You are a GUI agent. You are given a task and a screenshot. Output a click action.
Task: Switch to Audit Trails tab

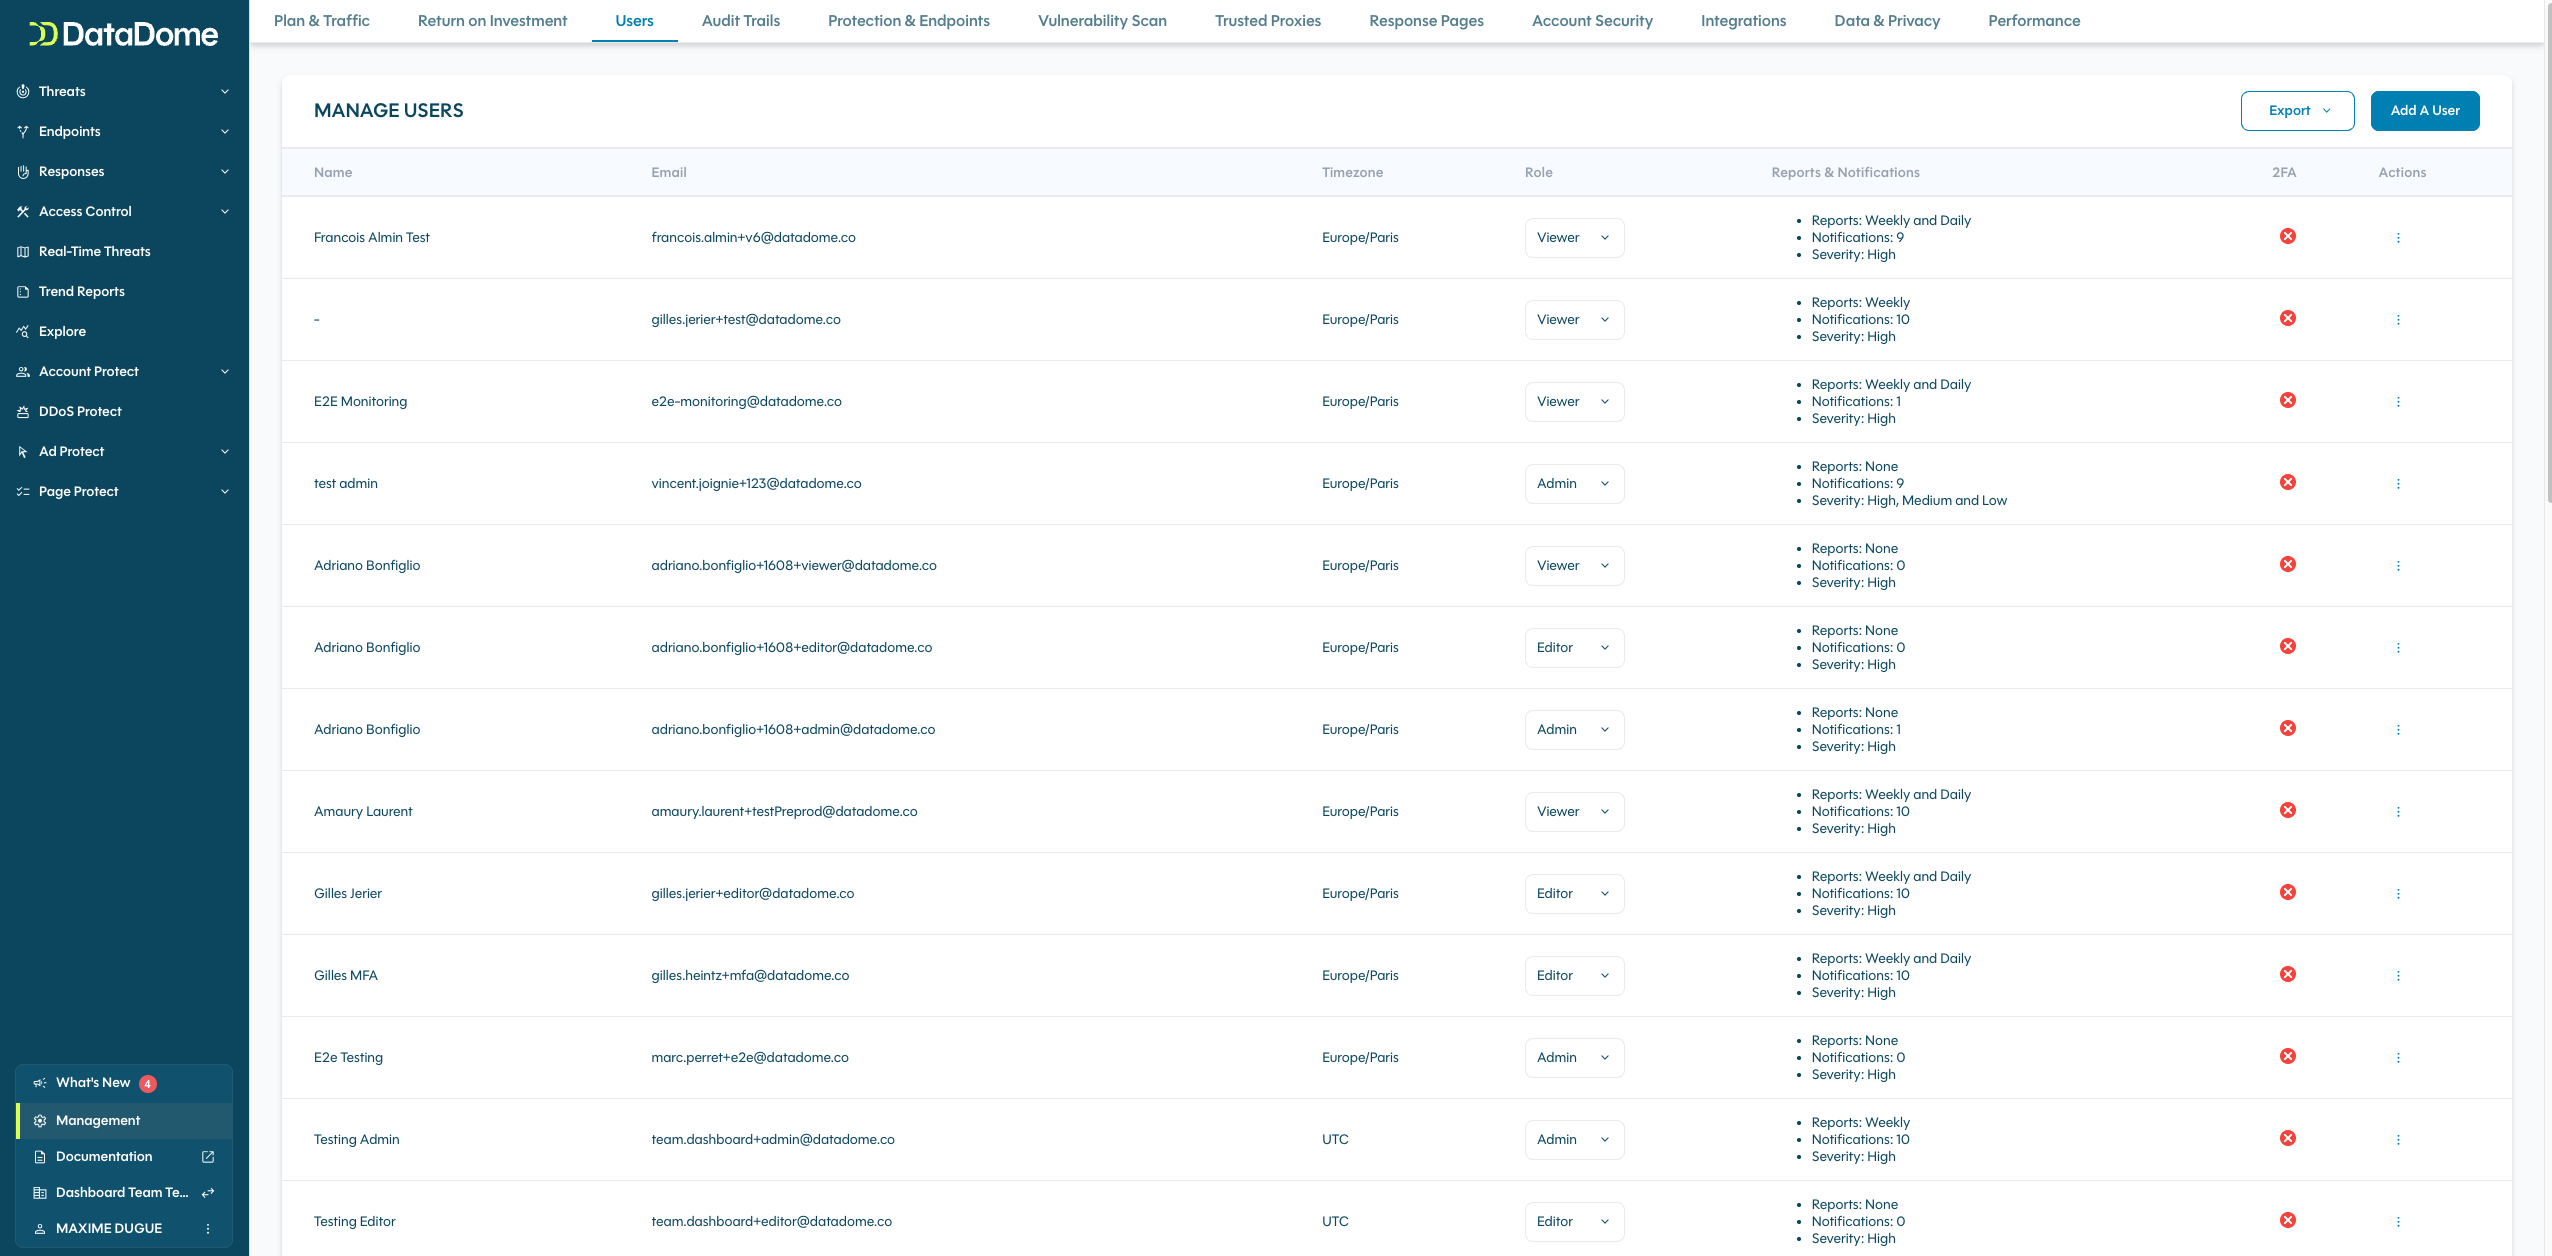click(x=740, y=21)
